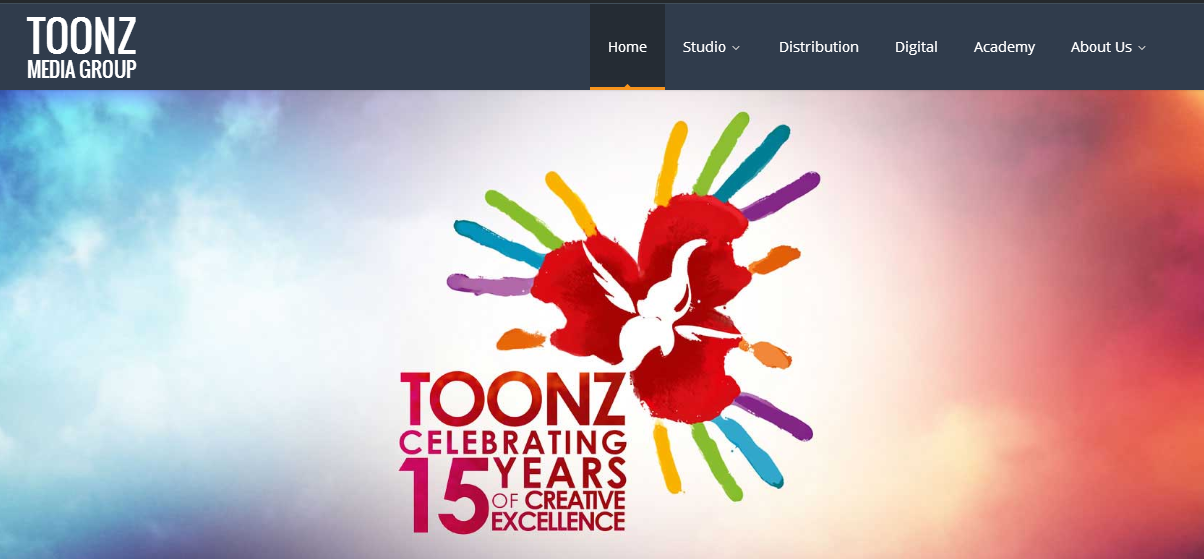Screen dimensions: 1204x559
Task: Open the Home navigation tab
Action: pyautogui.click(x=627, y=47)
